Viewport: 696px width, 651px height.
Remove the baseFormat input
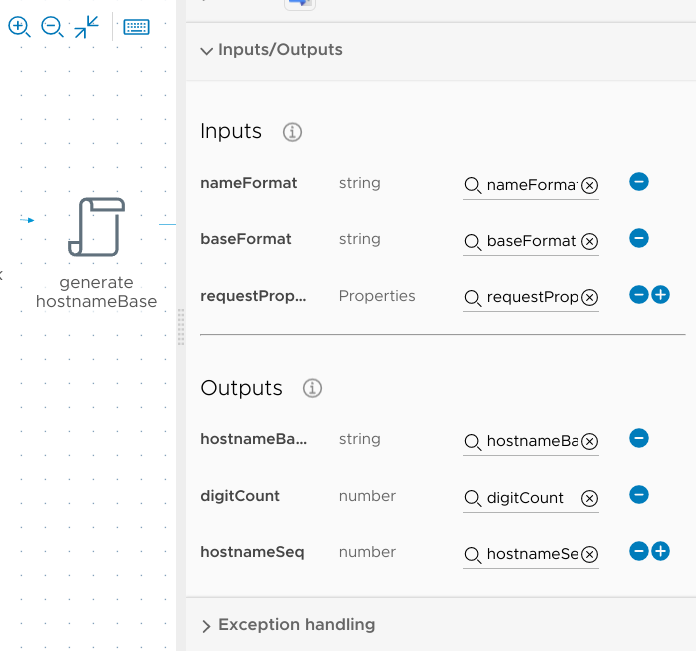pyautogui.click(x=639, y=238)
